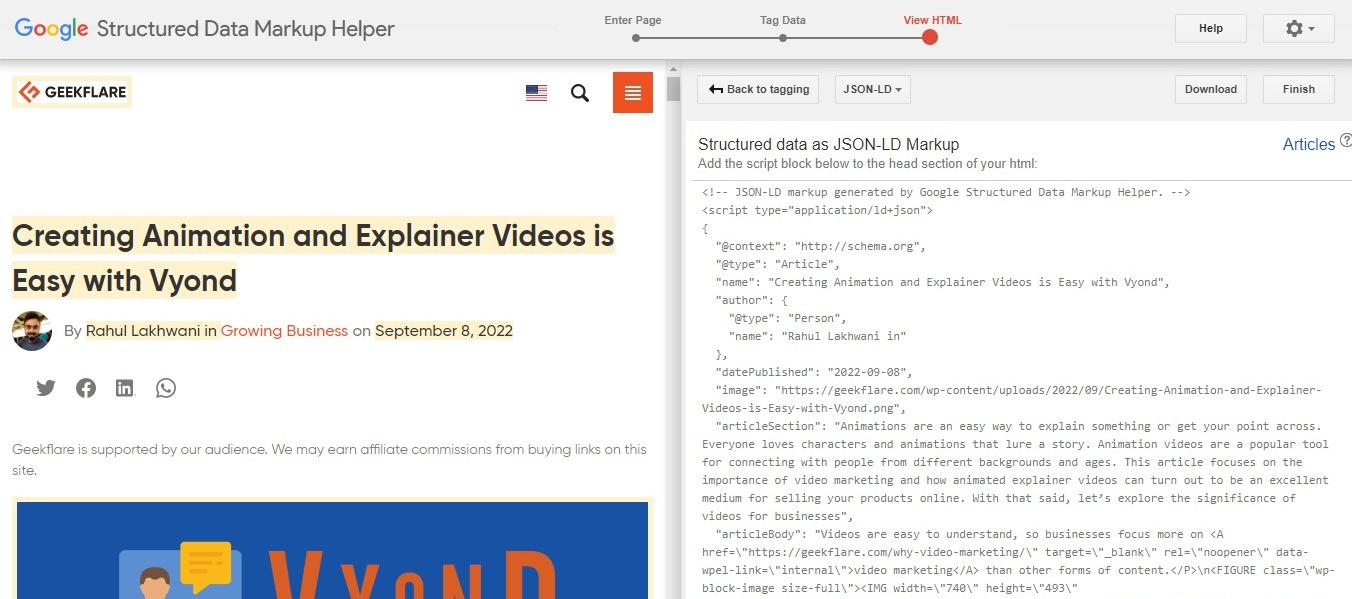
Task: Click the help question mark beside Articles
Action: click(x=1345, y=141)
